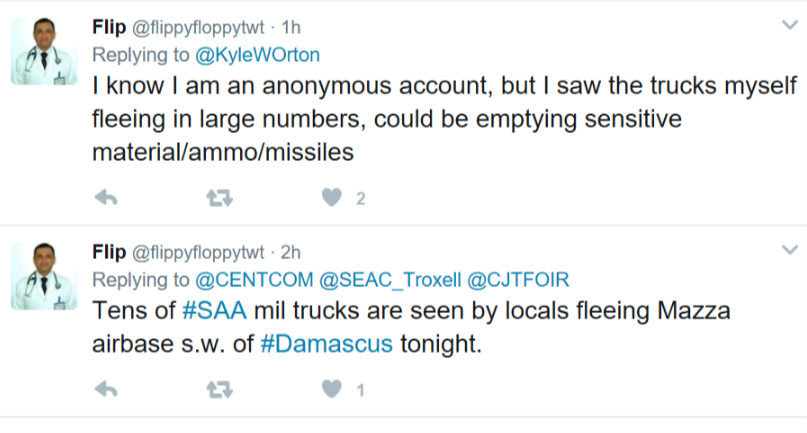Like the tweet mentioning #Damascus
Viewport: 807px width, 433px height.
coord(332,389)
